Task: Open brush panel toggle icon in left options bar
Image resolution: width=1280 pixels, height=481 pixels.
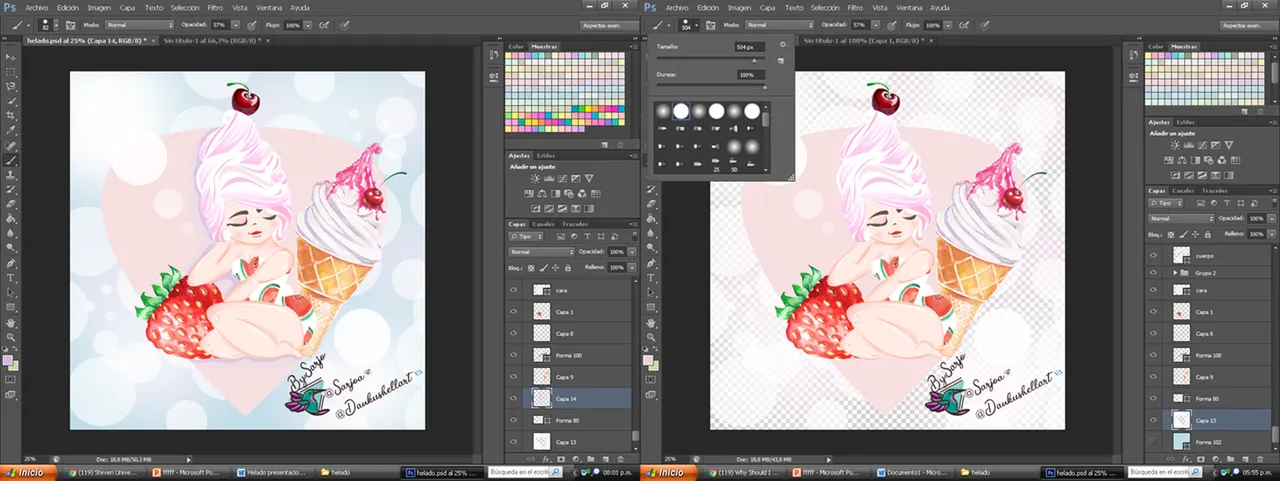Action: point(72,23)
